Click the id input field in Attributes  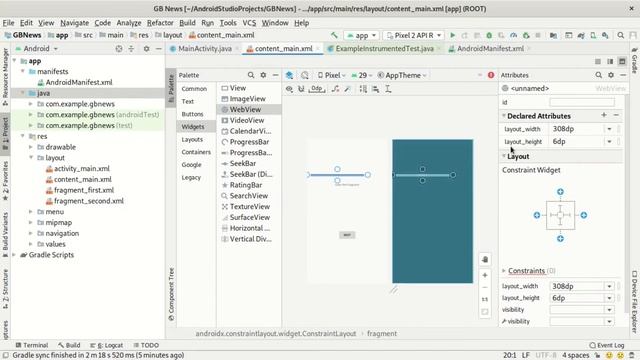pyautogui.click(x=582, y=102)
